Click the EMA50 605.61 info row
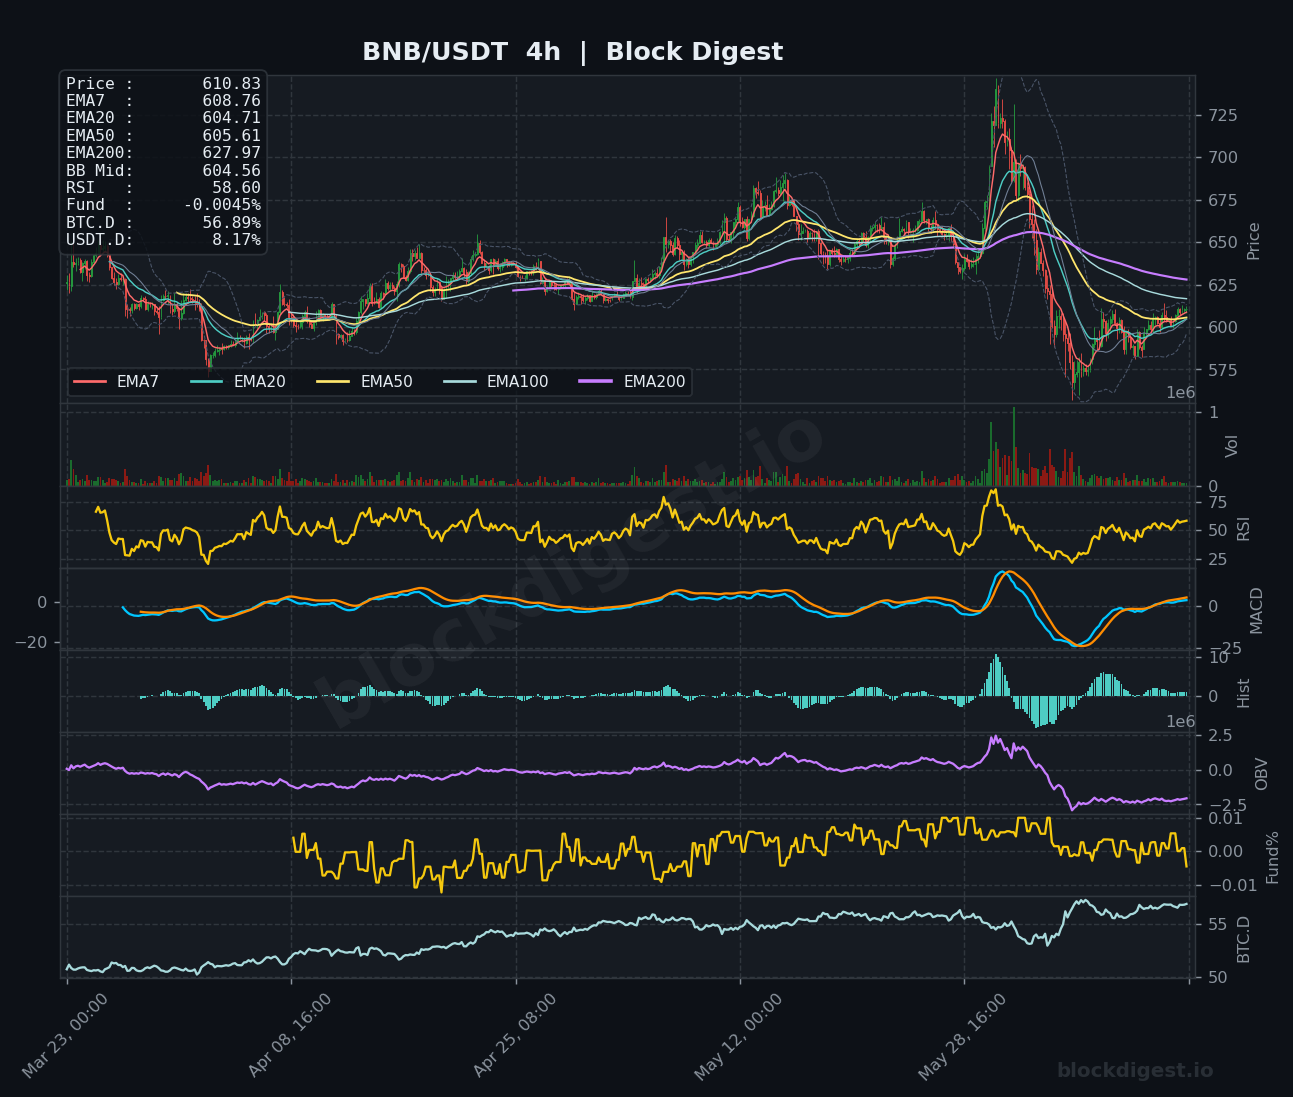 (163, 136)
